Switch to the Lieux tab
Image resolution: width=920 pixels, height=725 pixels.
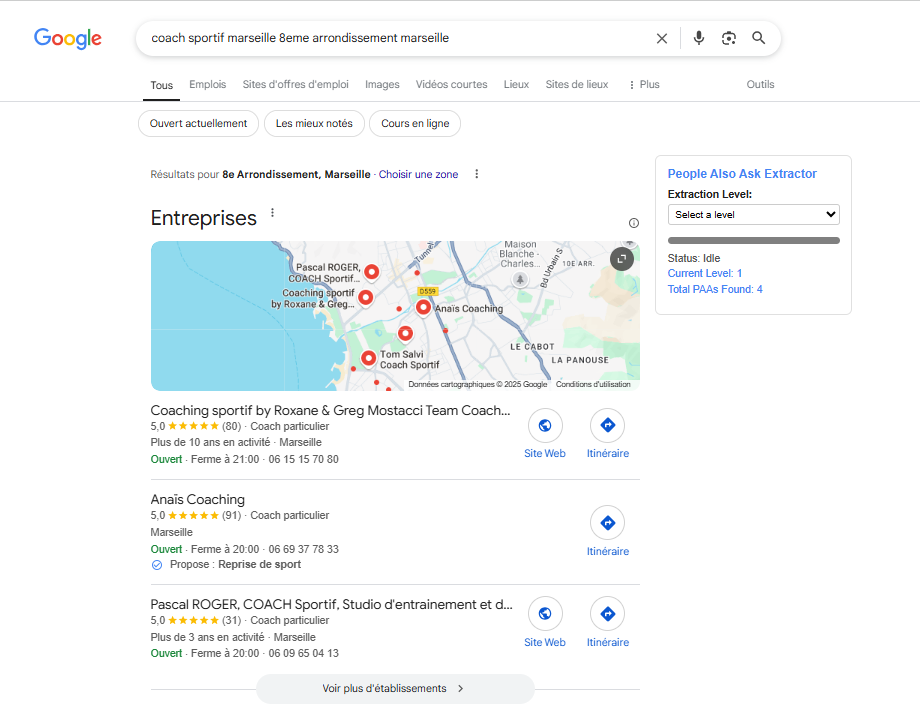click(x=516, y=84)
